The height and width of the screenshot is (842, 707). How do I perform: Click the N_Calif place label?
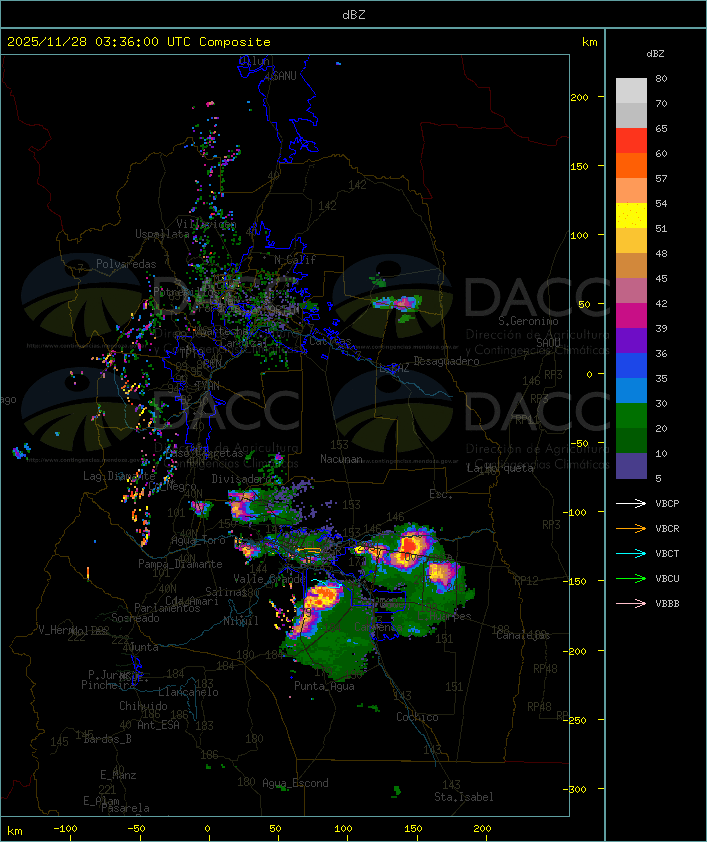[295, 260]
